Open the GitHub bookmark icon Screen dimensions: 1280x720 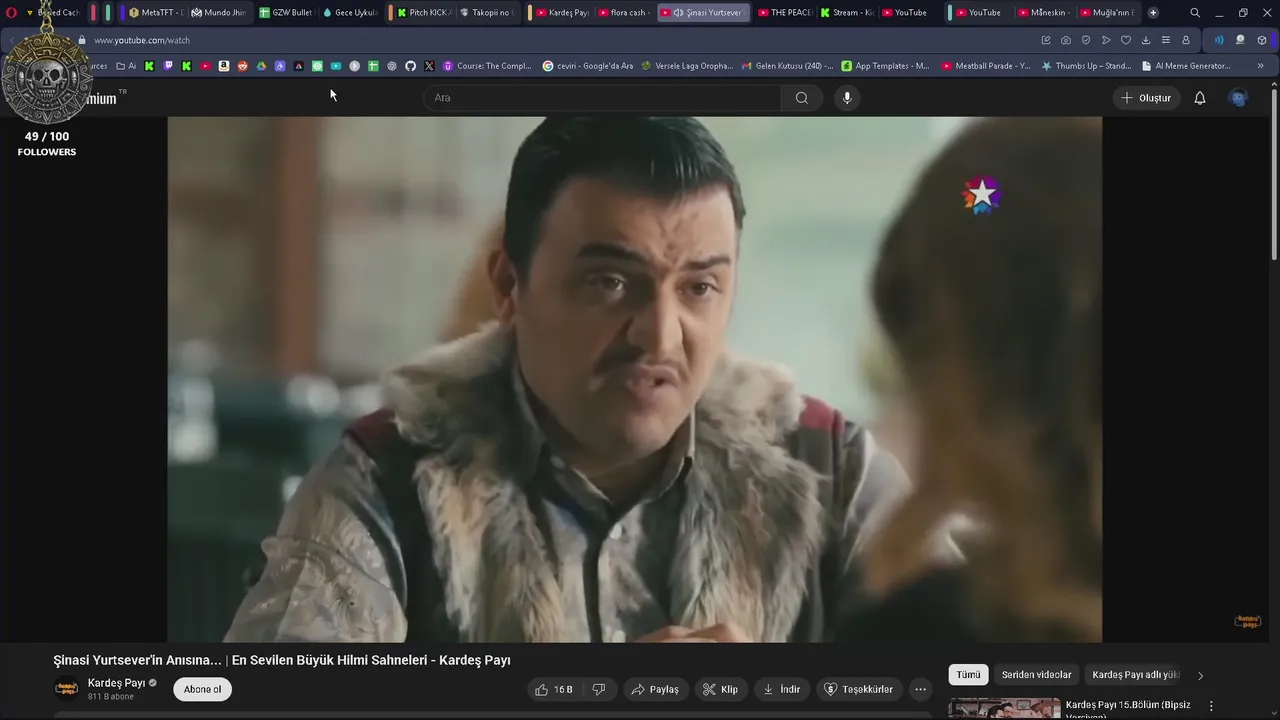click(410, 66)
